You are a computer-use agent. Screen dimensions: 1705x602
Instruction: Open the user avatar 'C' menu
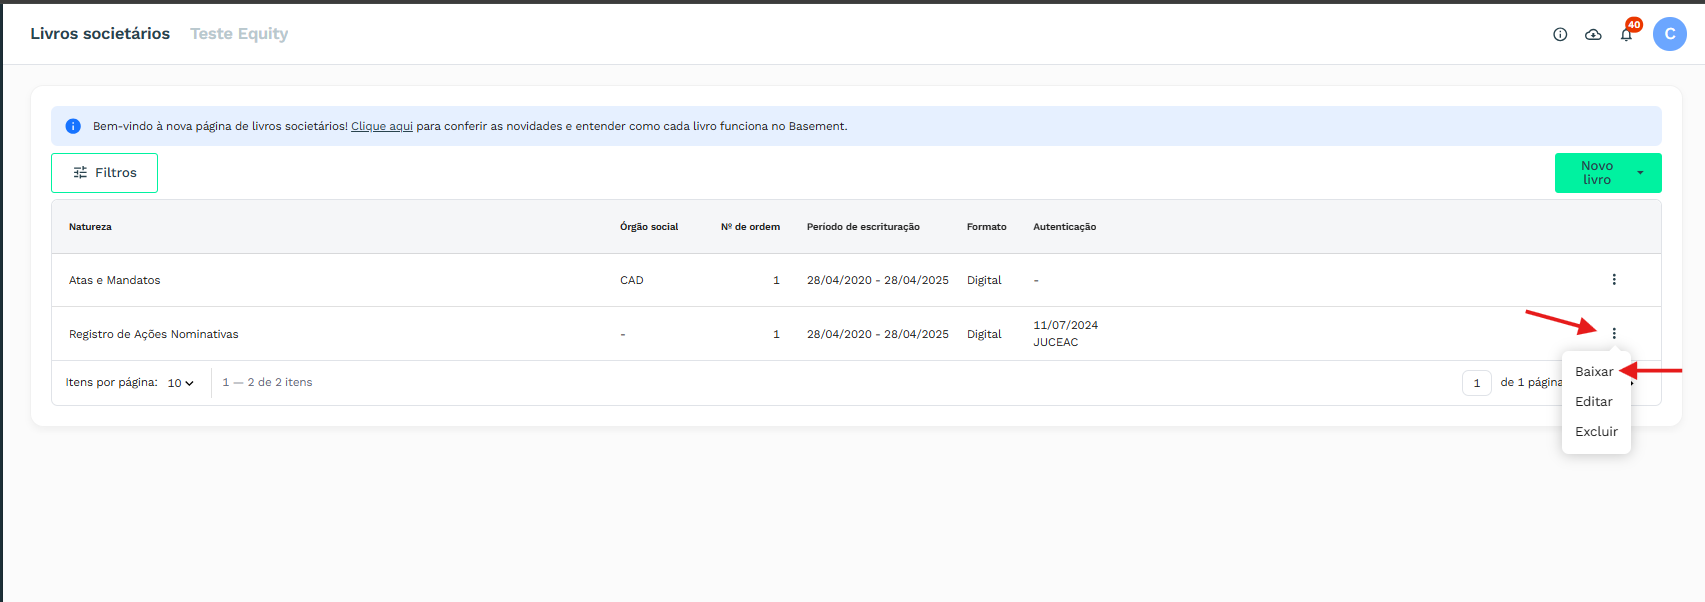(1669, 34)
